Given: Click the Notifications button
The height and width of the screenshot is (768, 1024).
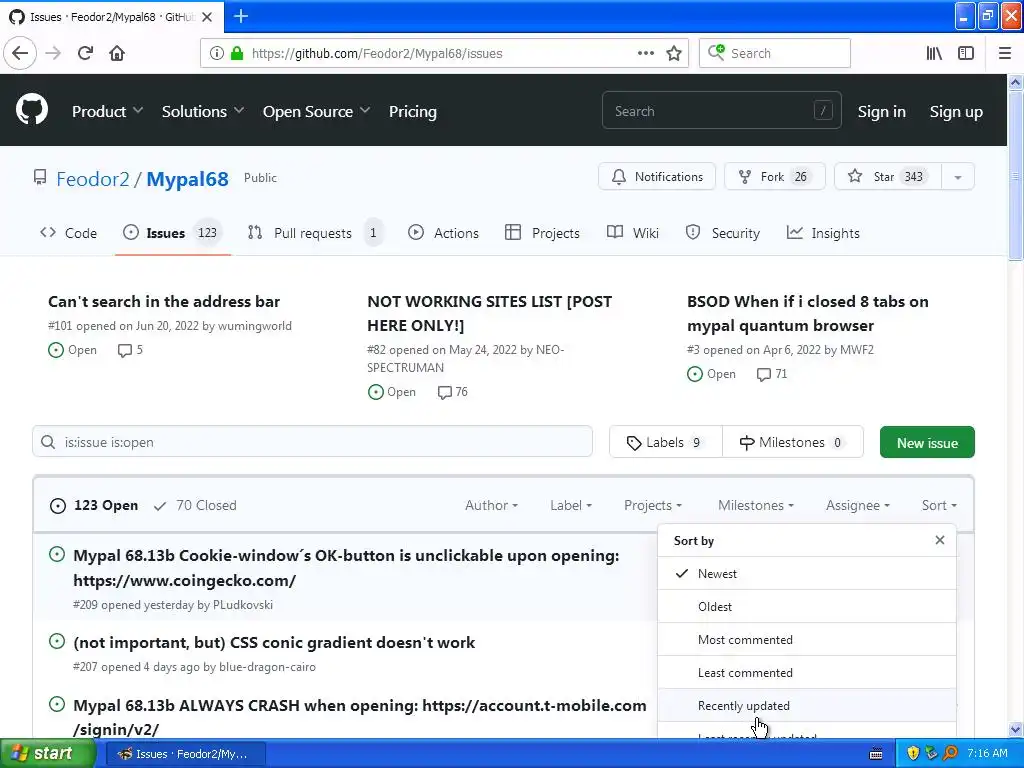Looking at the screenshot, I should click(657, 177).
